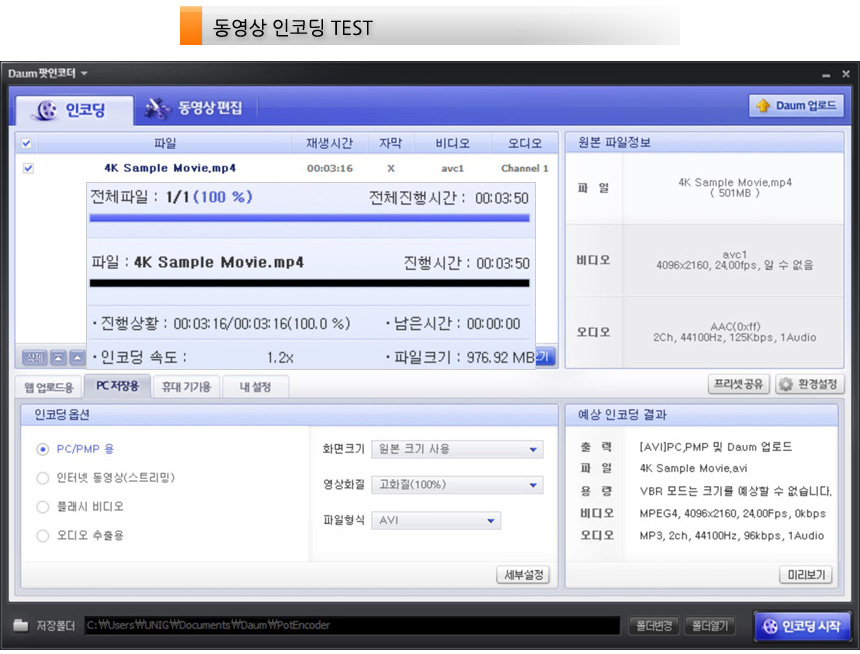Viewport: 860px width, 654px height.
Task: Switch to the 휴대 기기용 tab
Action: pyautogui.click(x=186, y=386)
